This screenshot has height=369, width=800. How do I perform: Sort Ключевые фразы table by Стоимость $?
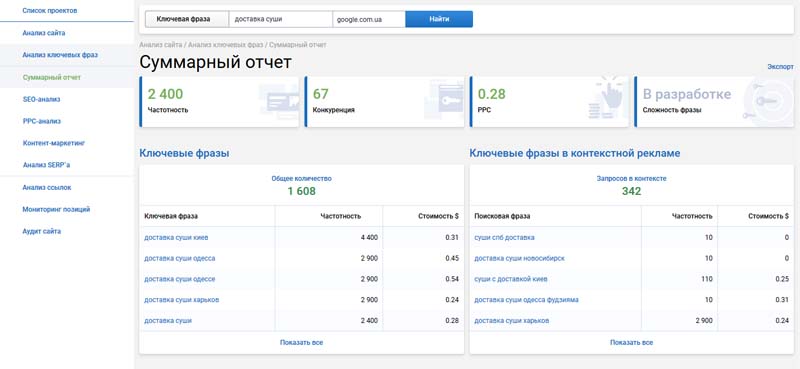(438, 216)
